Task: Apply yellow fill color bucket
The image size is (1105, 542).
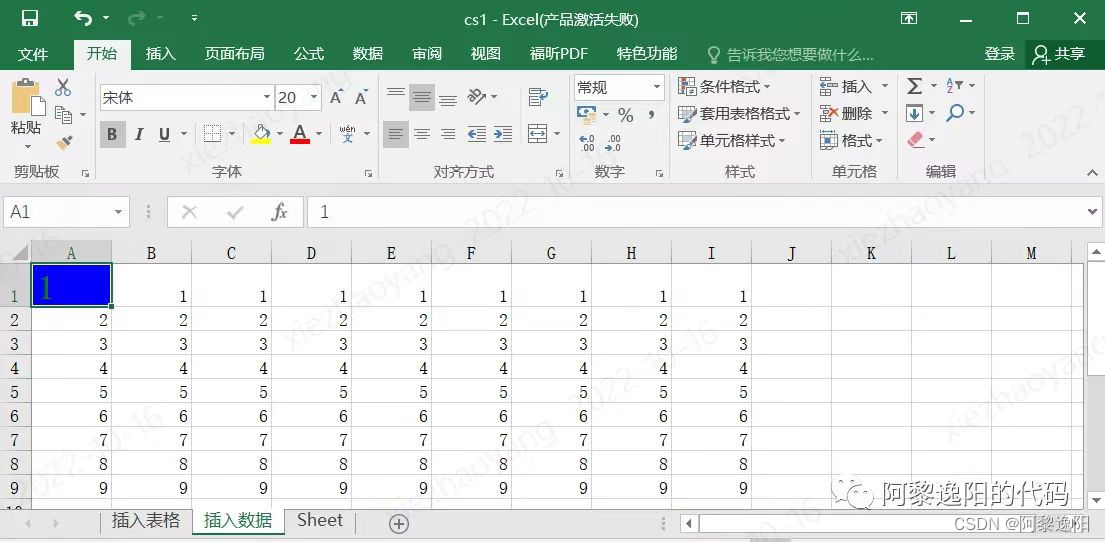Action: pyautogui.click(x=261, y=134)
